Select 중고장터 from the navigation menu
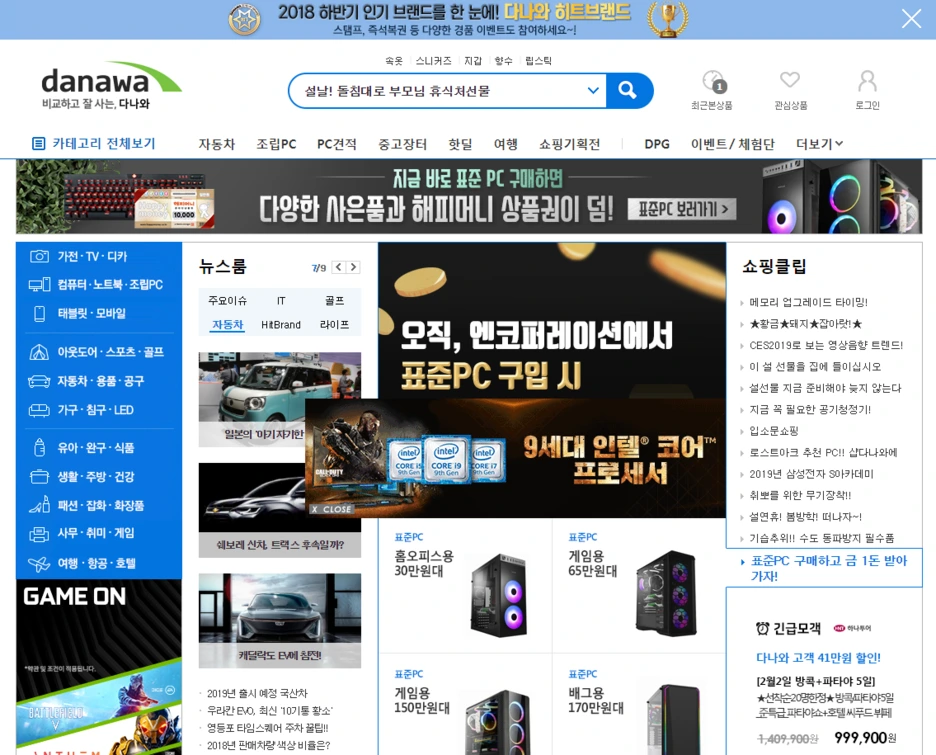 403,144
